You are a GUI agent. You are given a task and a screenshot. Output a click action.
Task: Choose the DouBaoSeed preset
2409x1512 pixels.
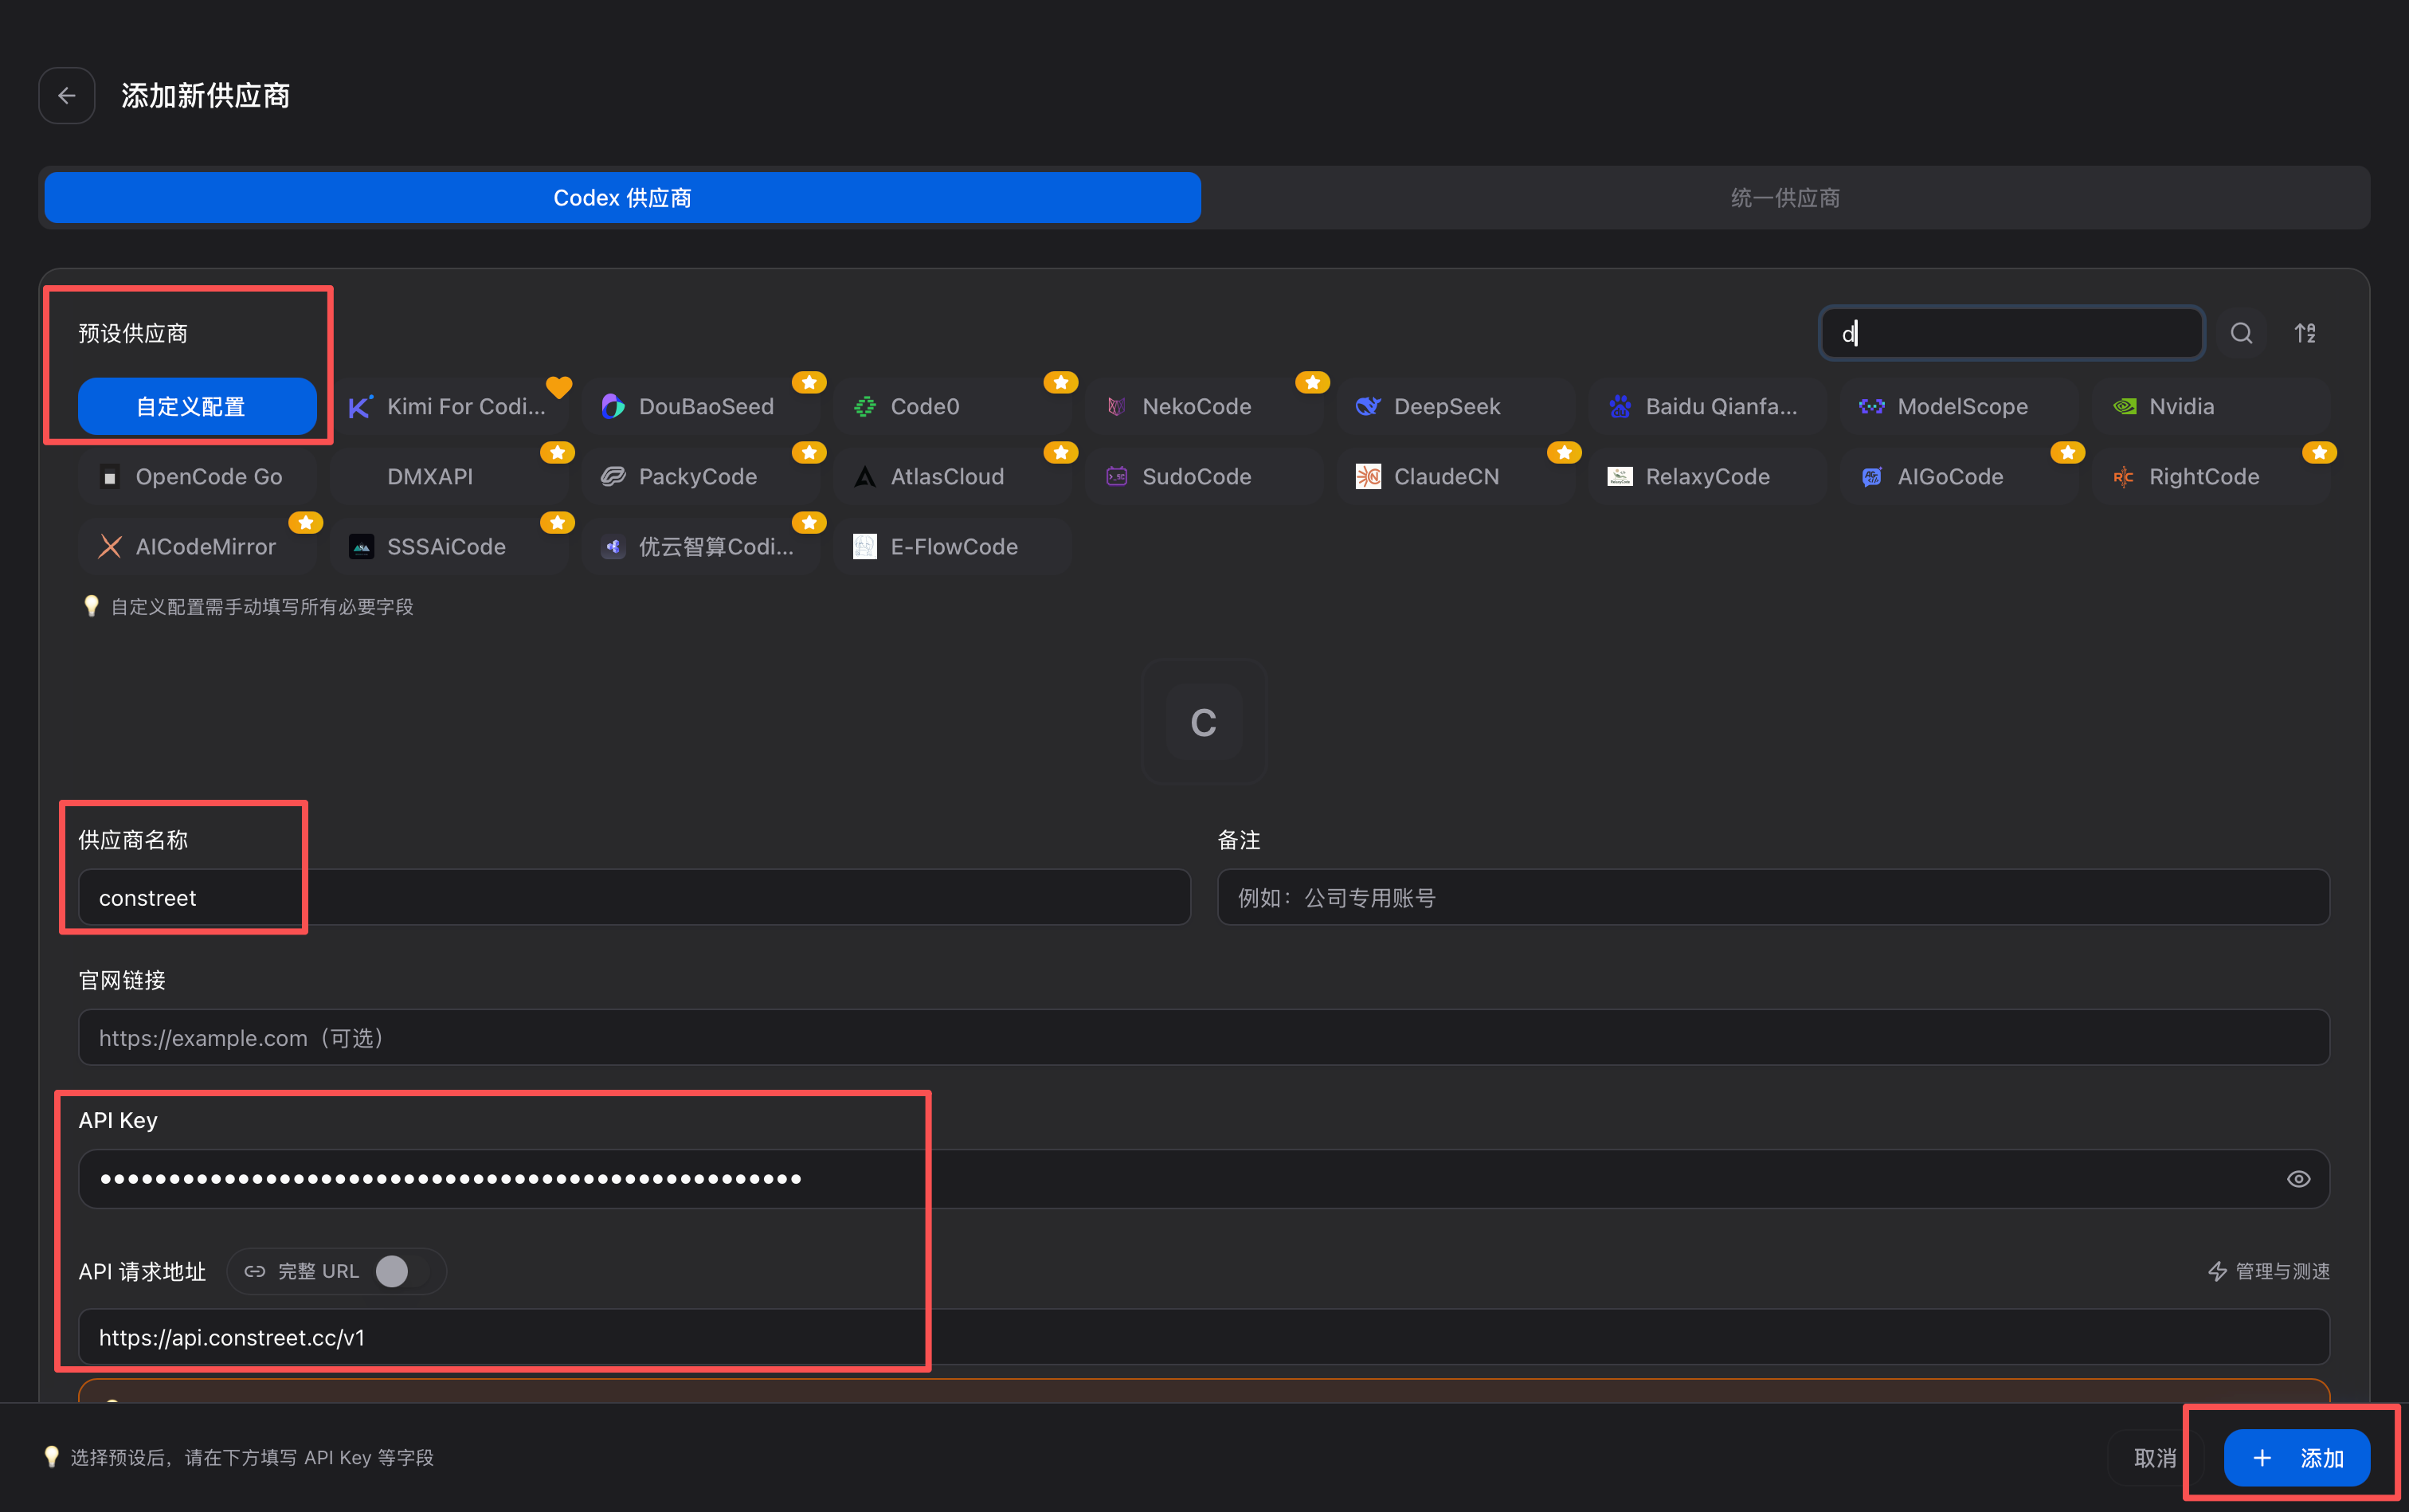[701, 406]
